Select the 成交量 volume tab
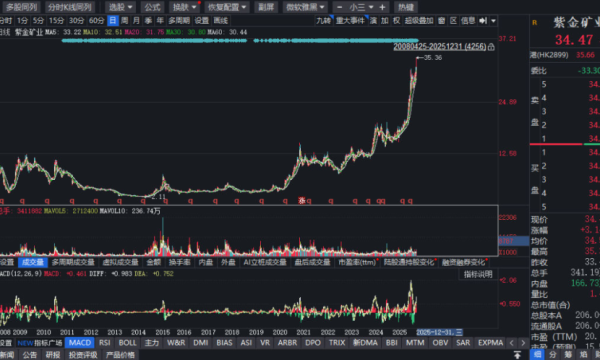Viewport: 600px width, 360px height. tap(33, 262)
